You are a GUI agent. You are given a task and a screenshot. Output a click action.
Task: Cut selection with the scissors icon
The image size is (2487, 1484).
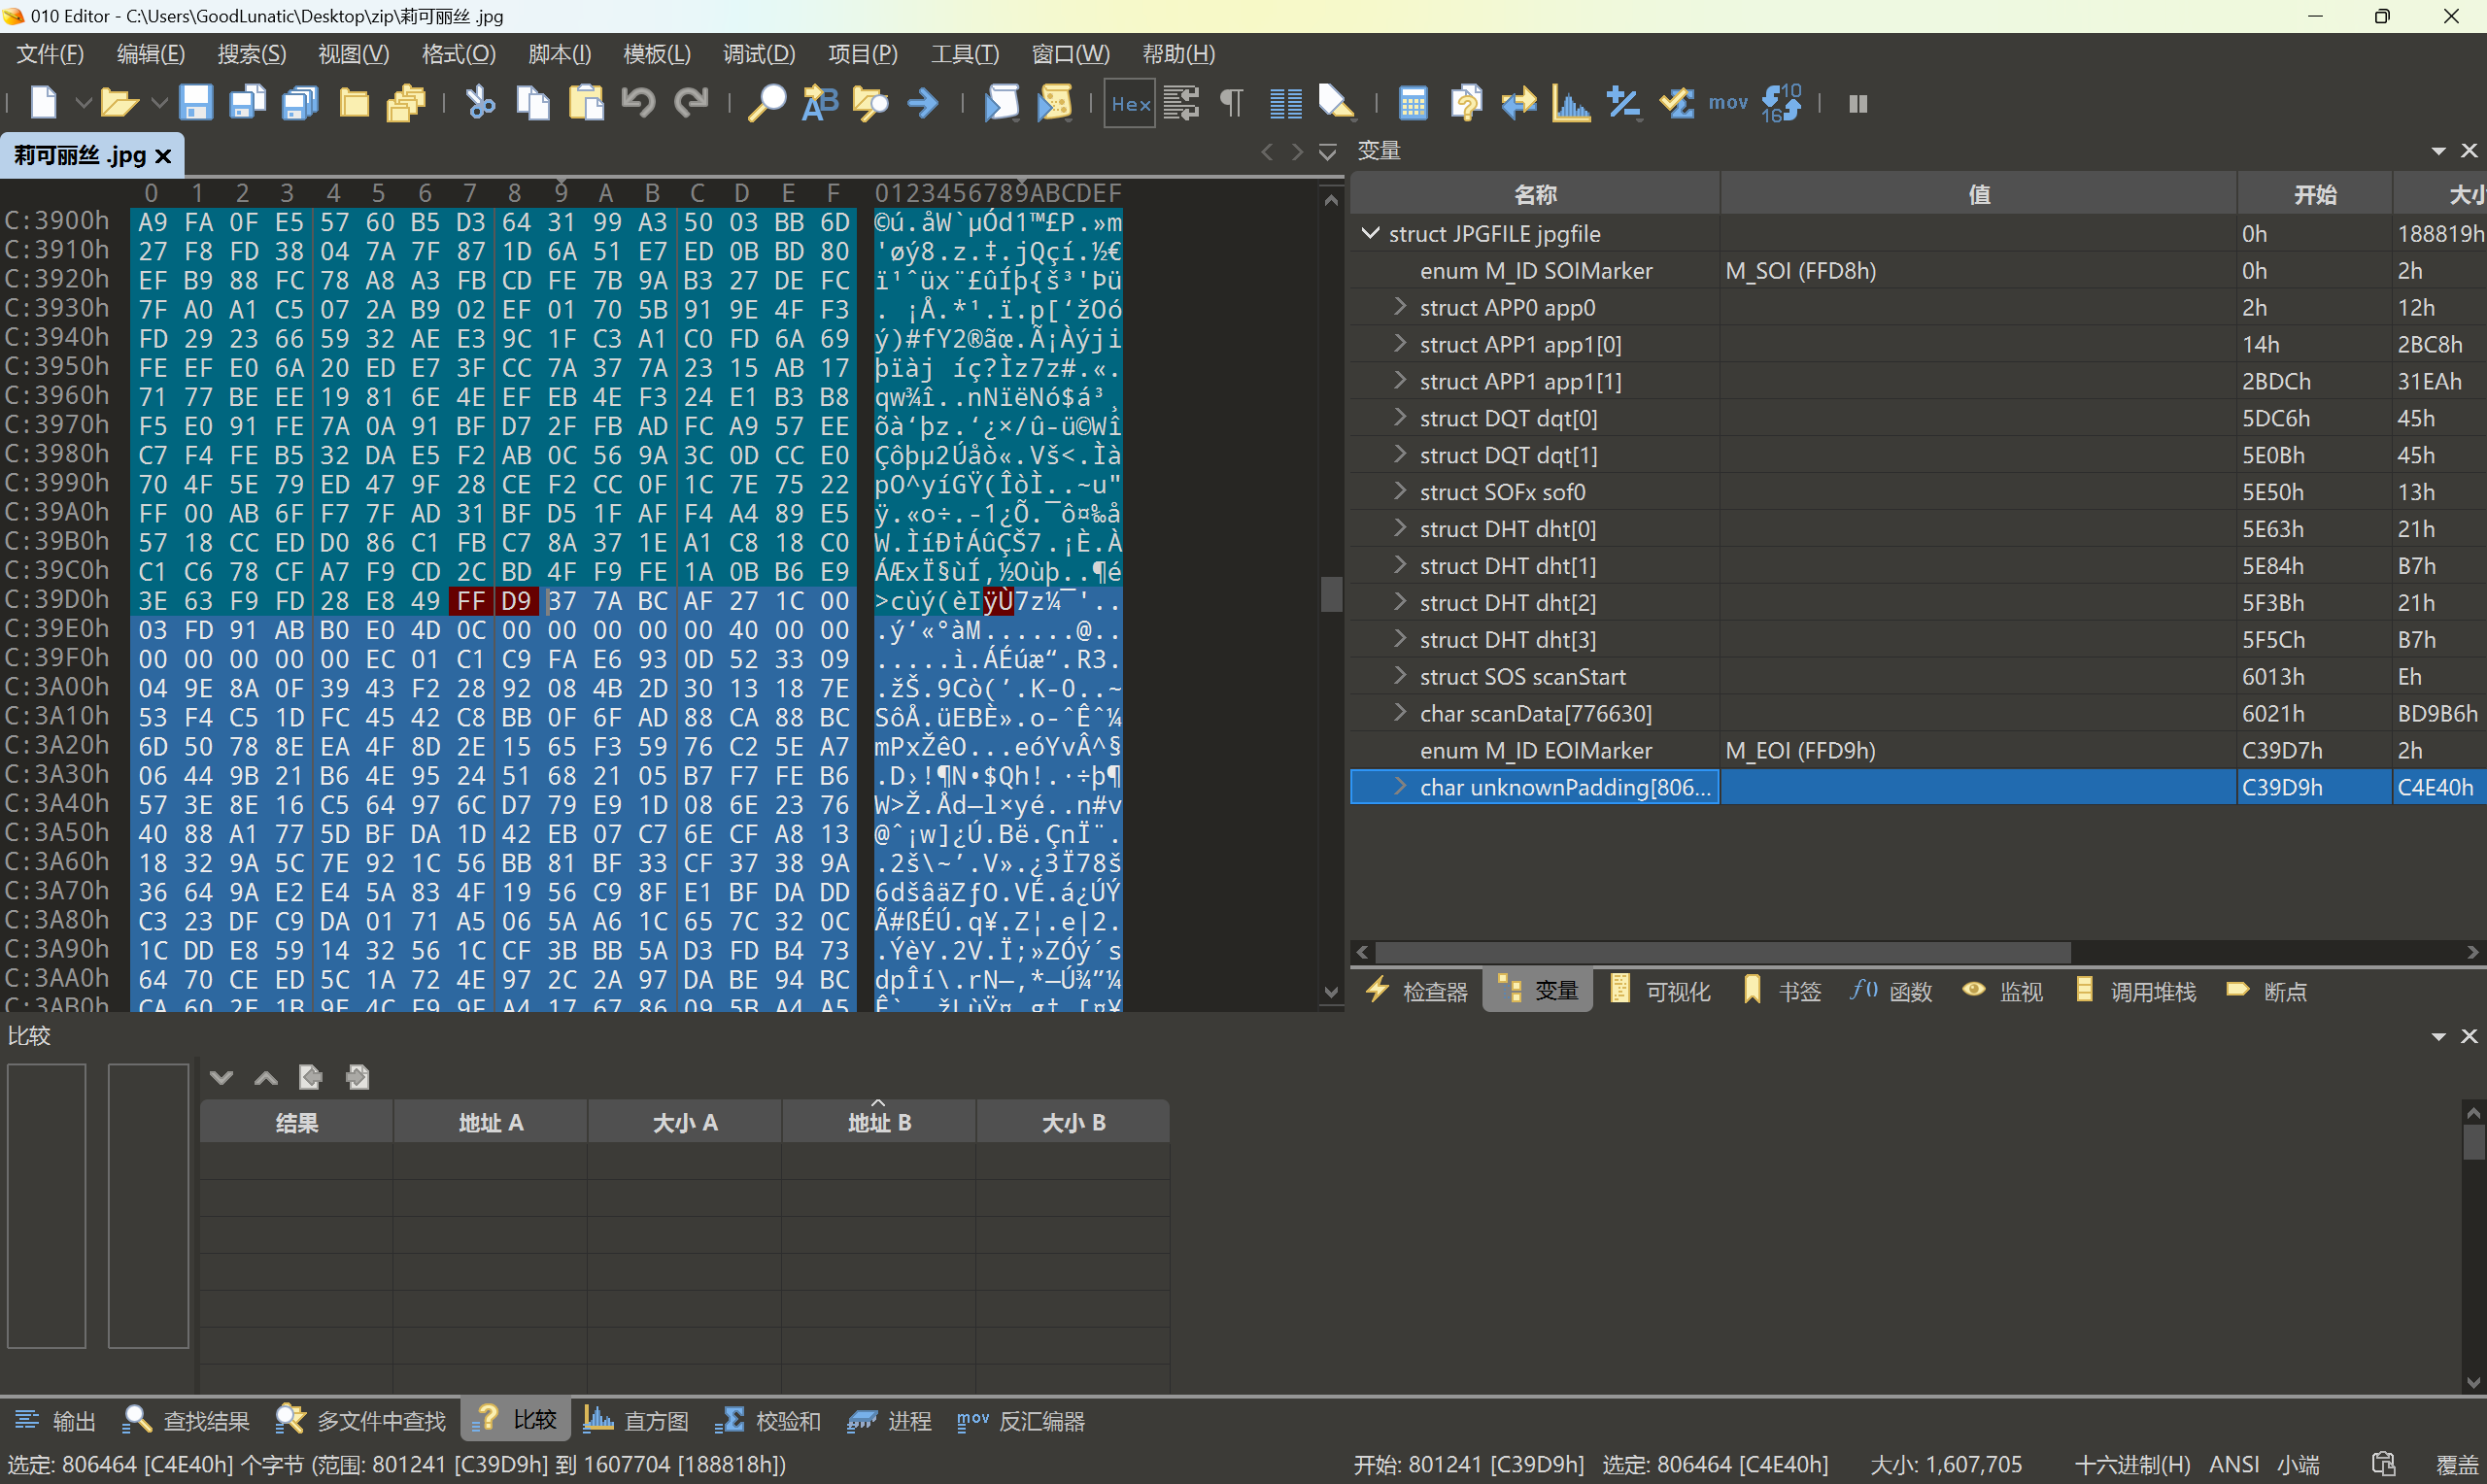(481, 102)
